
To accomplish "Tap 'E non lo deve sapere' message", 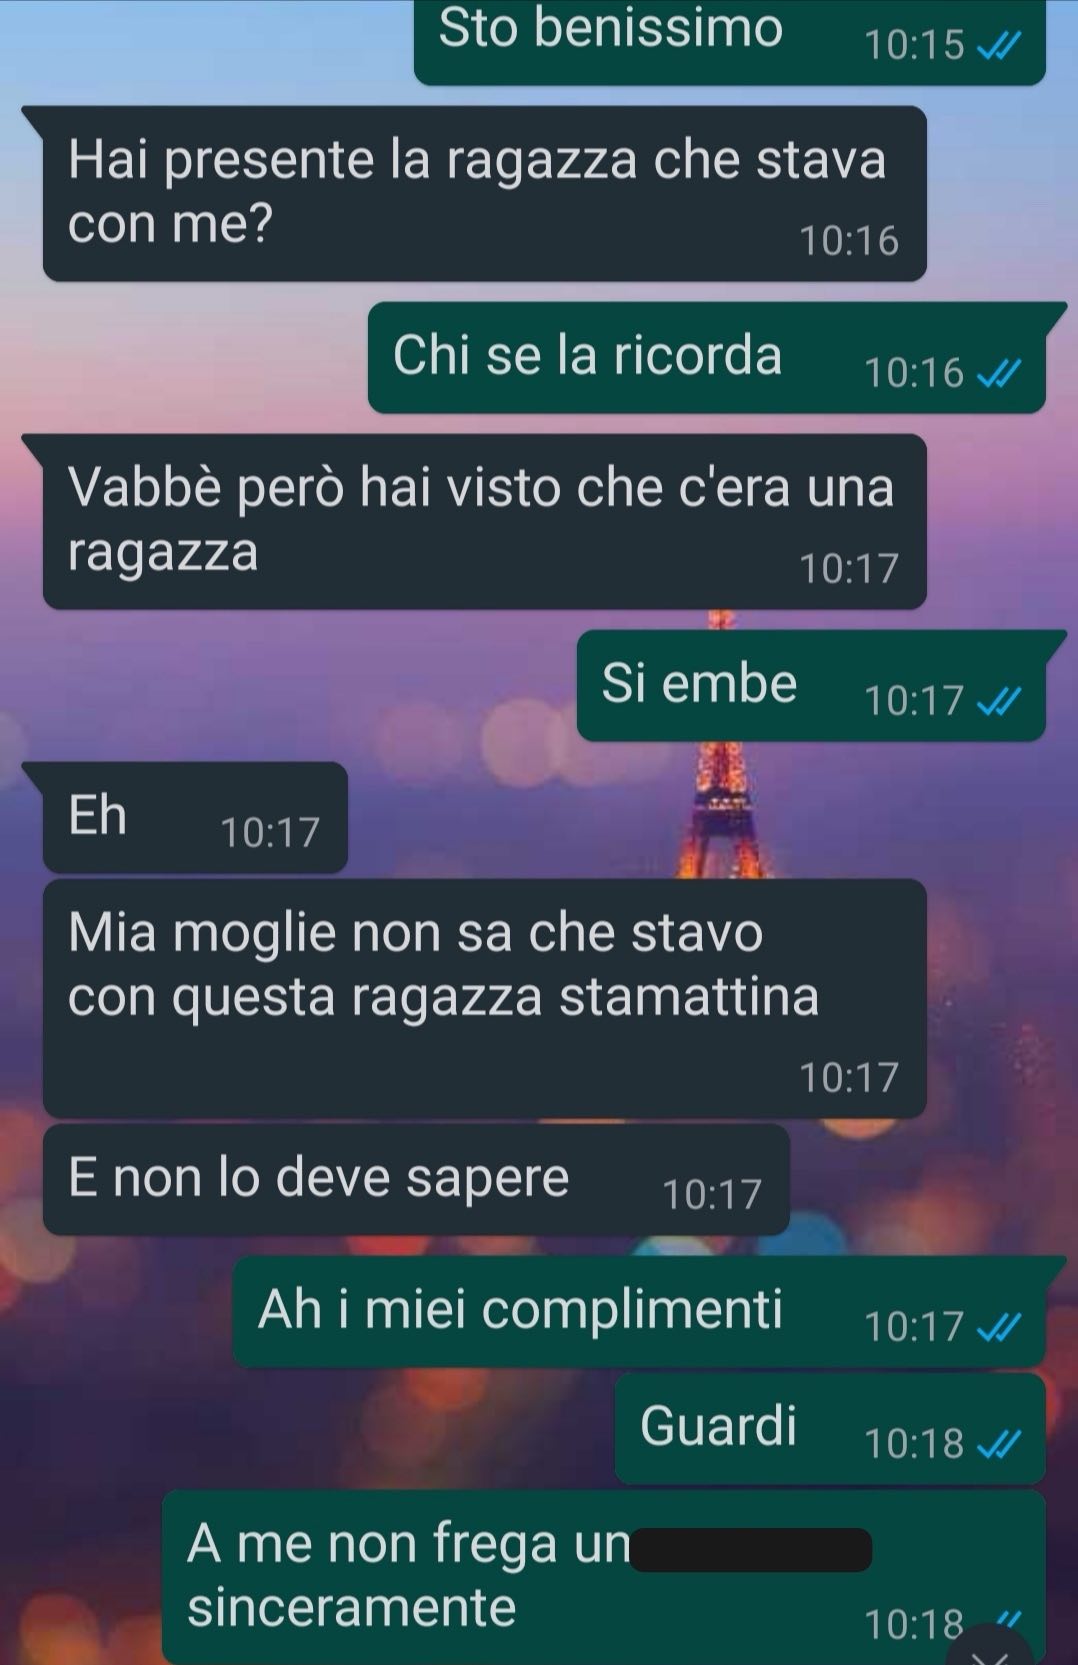I will click(416, 1179).
